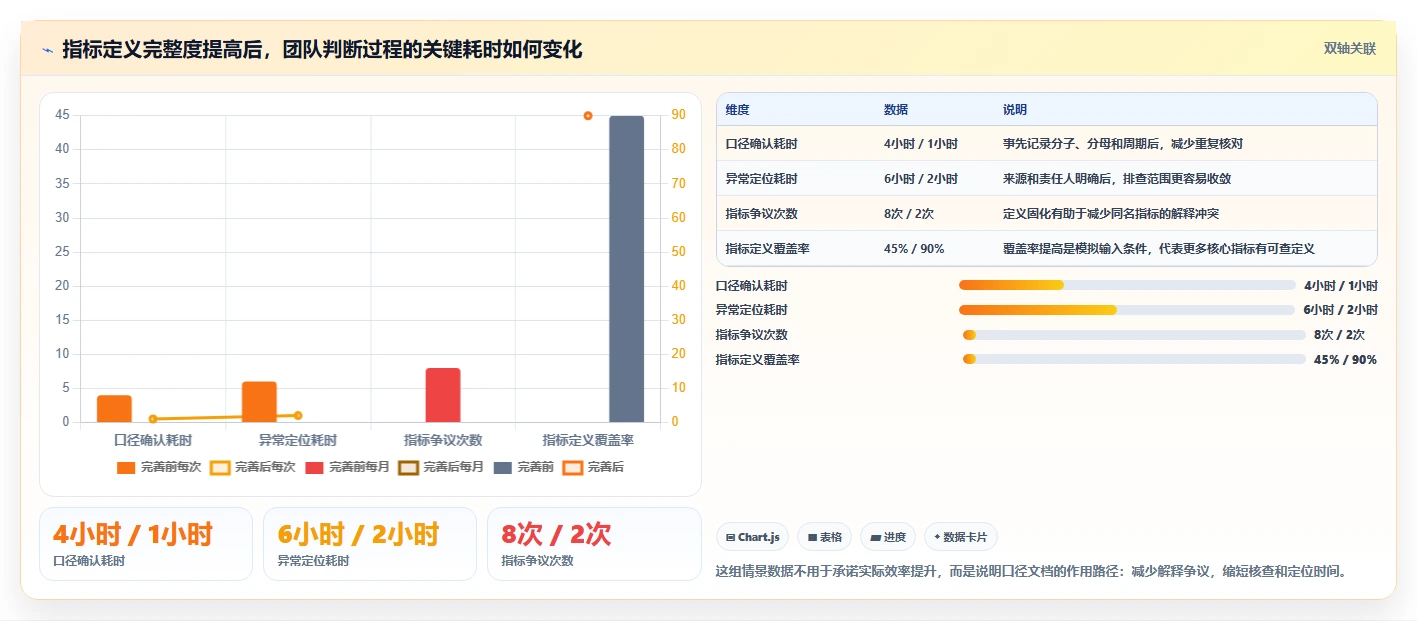Viewport: 1417px width, 621px height.
Task: Select the 指标争议次数 table row cell
Action: coord(762,214)
